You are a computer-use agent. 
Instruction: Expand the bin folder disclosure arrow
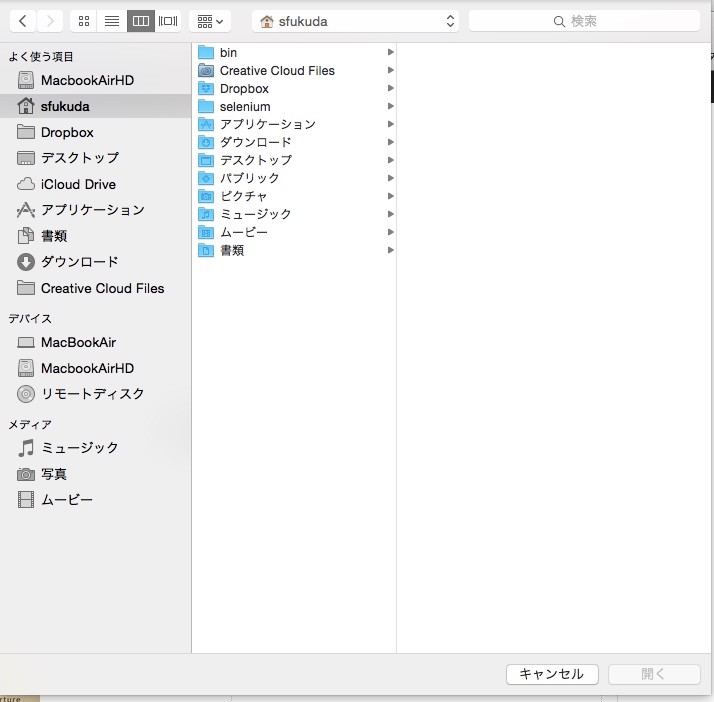coord(390,52)
